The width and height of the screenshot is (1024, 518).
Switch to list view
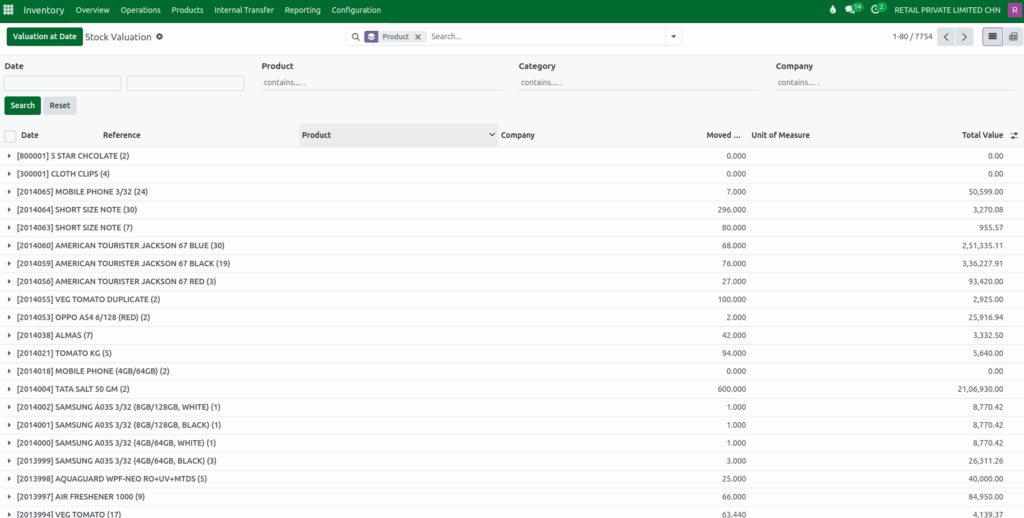tap(993, 37)
